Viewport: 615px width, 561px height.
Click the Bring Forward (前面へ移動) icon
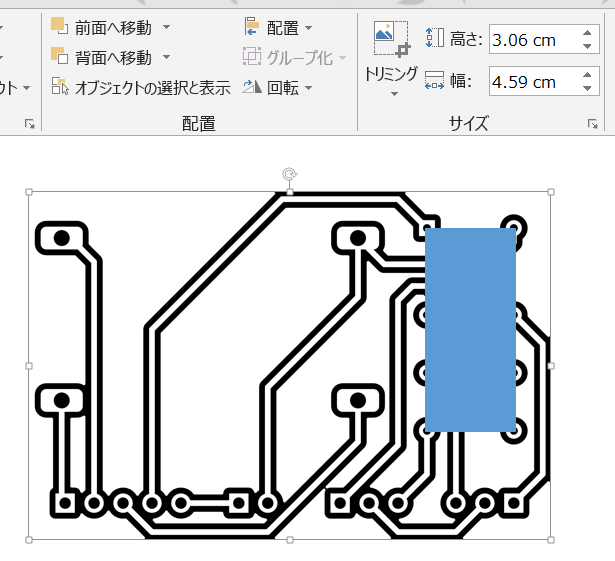point(59,26)
